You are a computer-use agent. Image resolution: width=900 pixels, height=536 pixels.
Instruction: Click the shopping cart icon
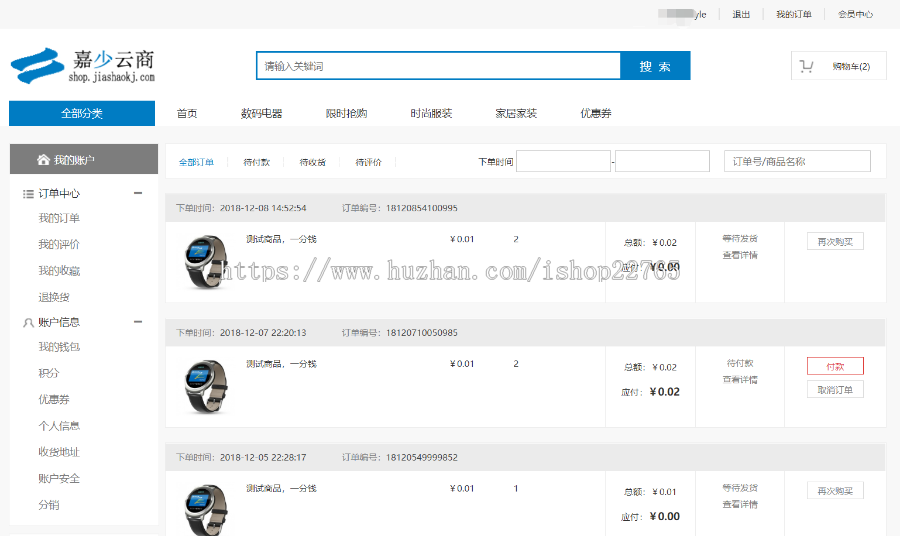click(806, 67)
